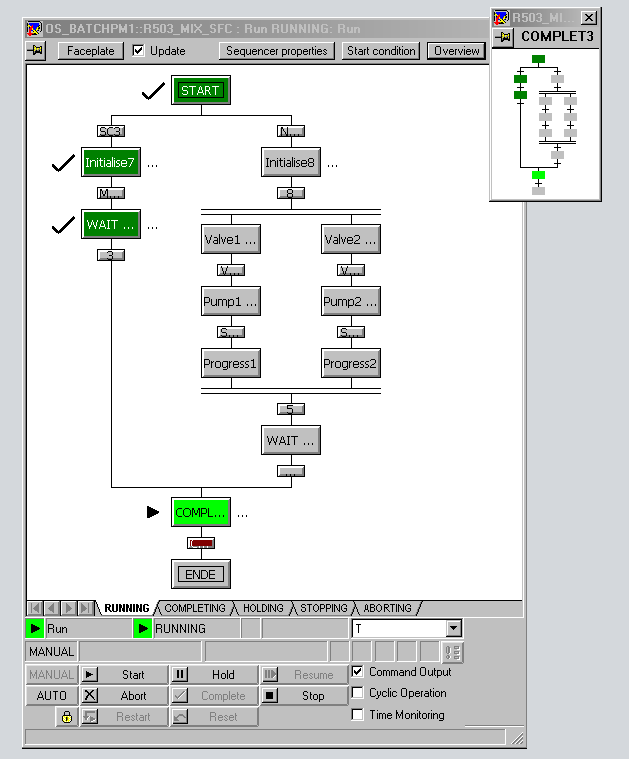Image resolution: width=629 pixels, height=759 pixels.
Task: Click the pin icon in main SFC toolbar
Action: (x=36, y=50)
